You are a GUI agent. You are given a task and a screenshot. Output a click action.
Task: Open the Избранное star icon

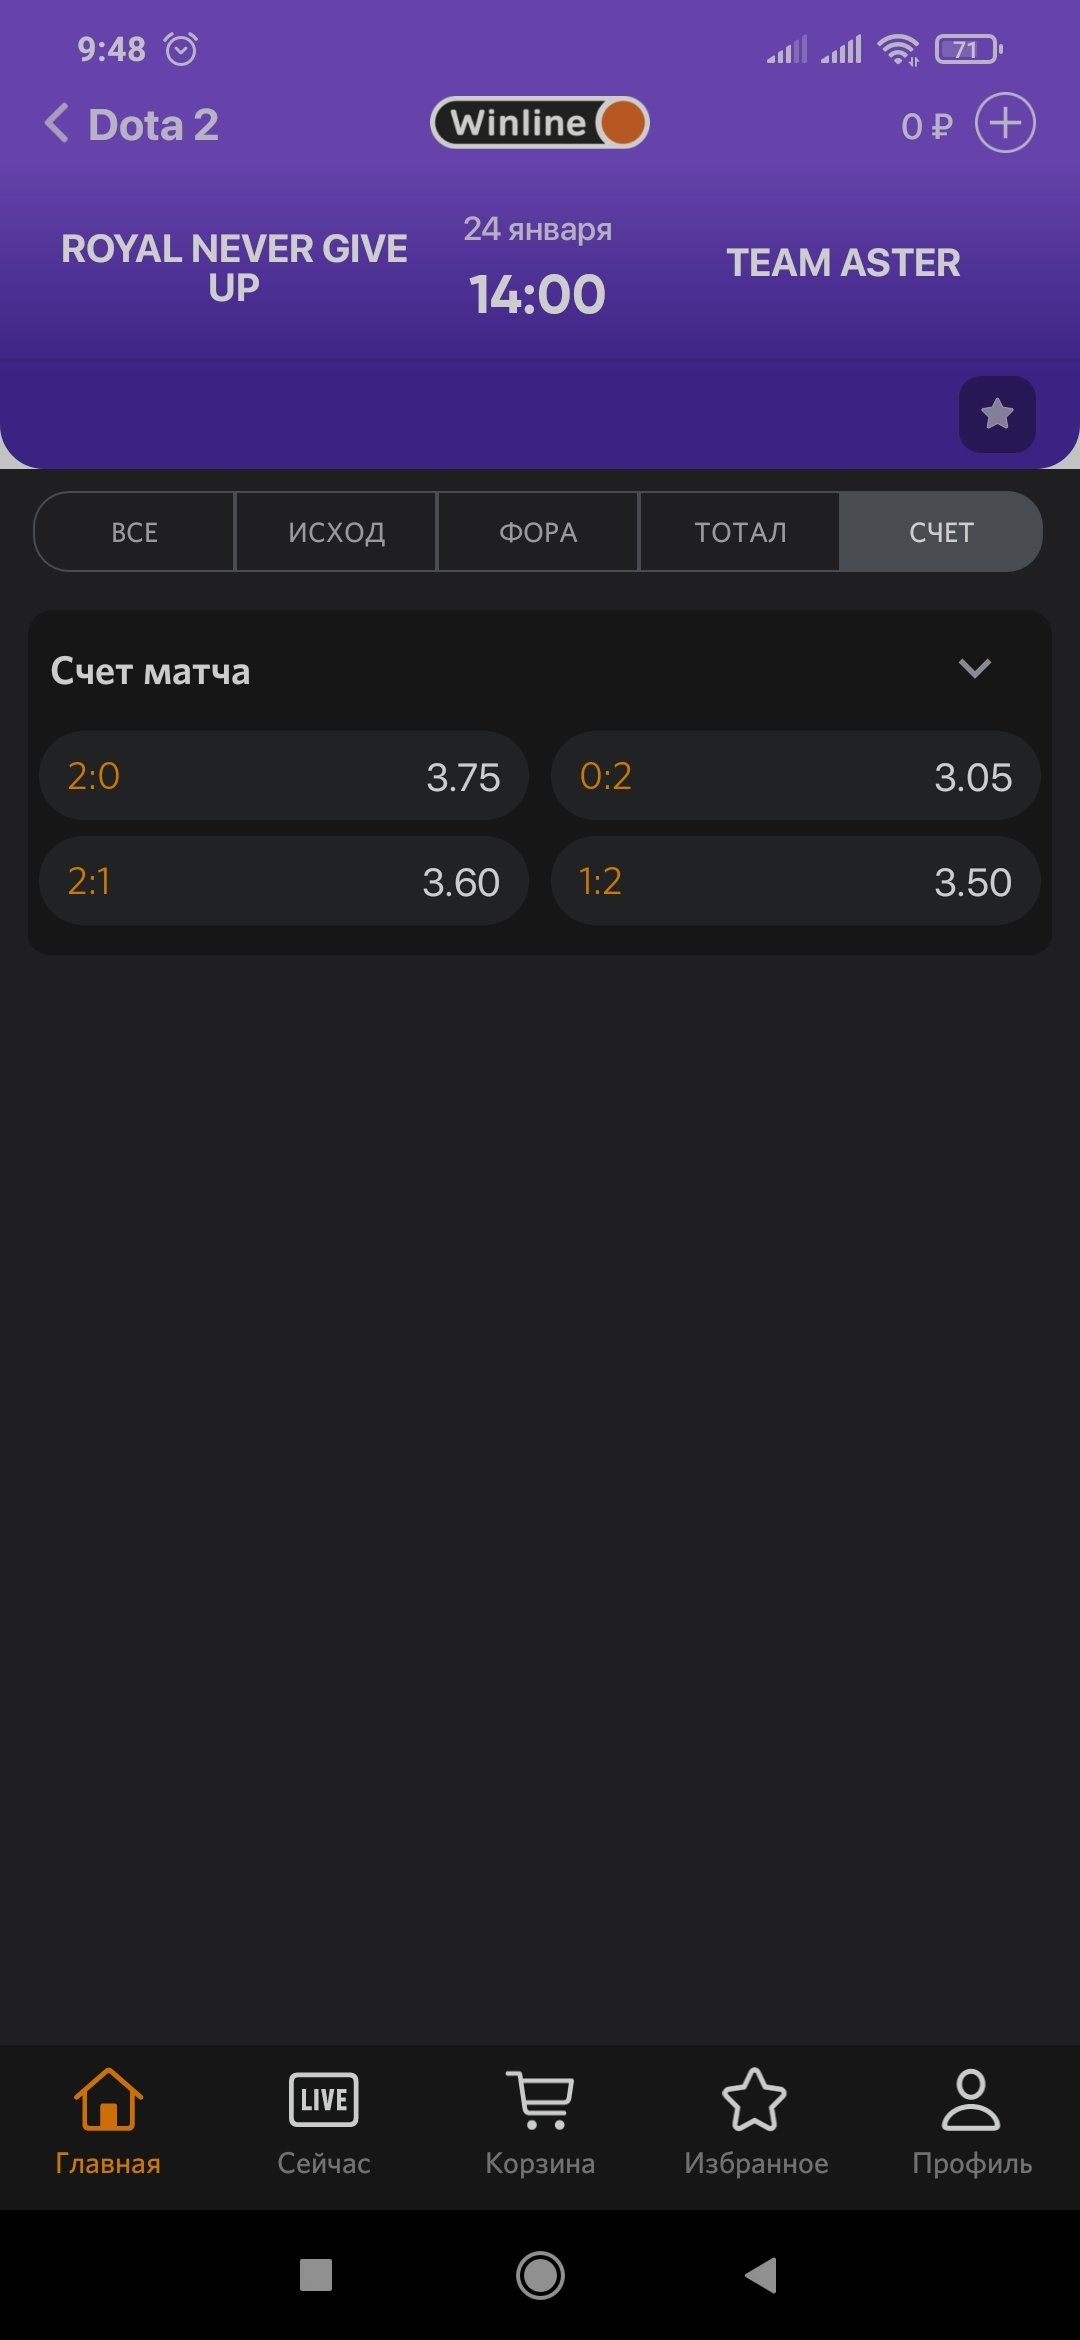[756, 2120]
